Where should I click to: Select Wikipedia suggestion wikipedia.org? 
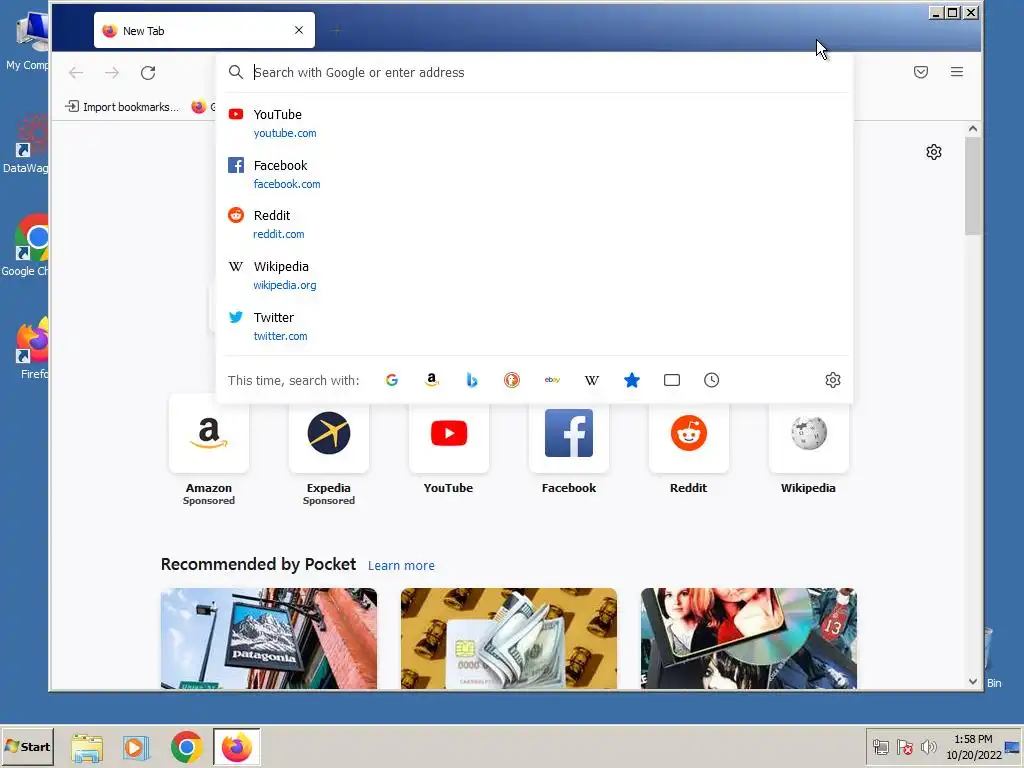point(534,275)
